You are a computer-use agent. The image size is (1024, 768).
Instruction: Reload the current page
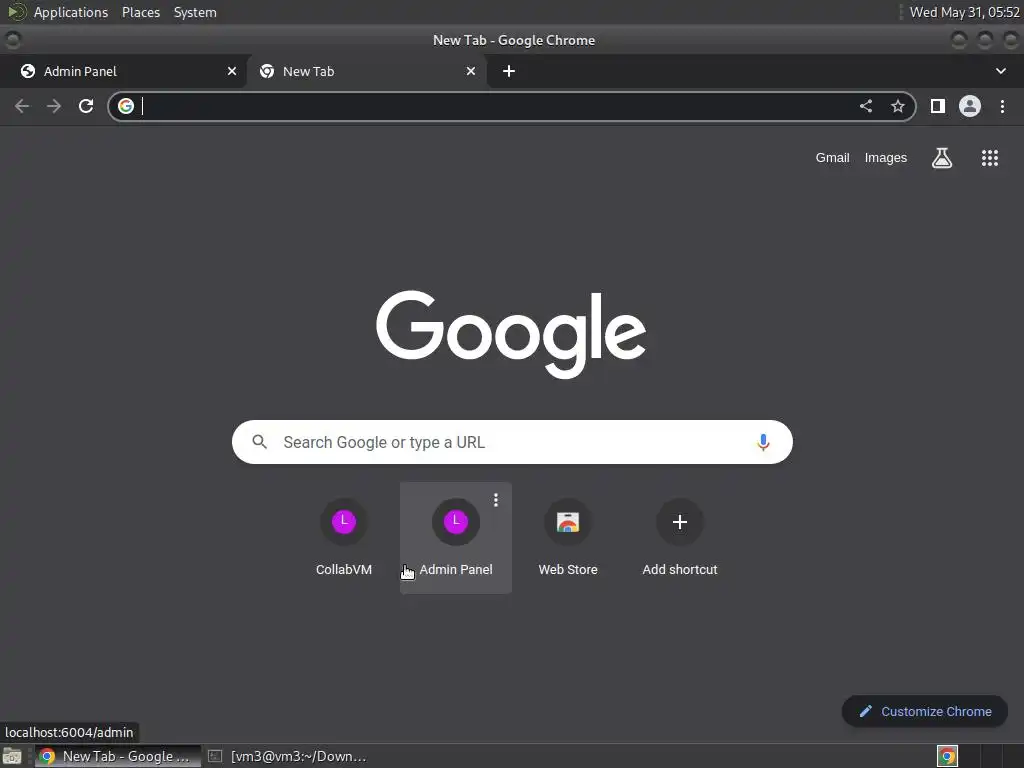pos(86,106)
